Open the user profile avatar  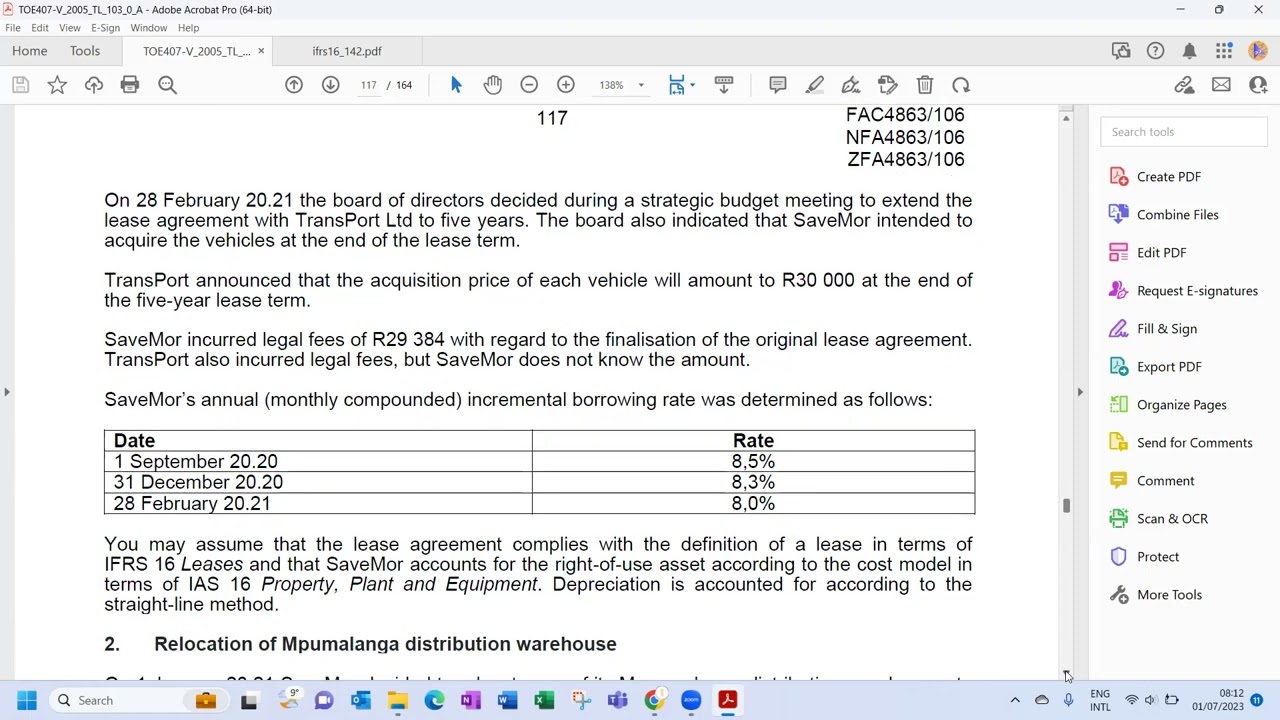(x=1258, y=51)
